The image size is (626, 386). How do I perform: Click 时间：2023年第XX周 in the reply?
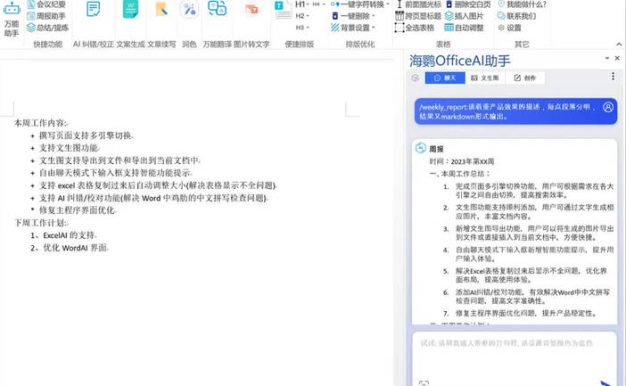(462, 161)
